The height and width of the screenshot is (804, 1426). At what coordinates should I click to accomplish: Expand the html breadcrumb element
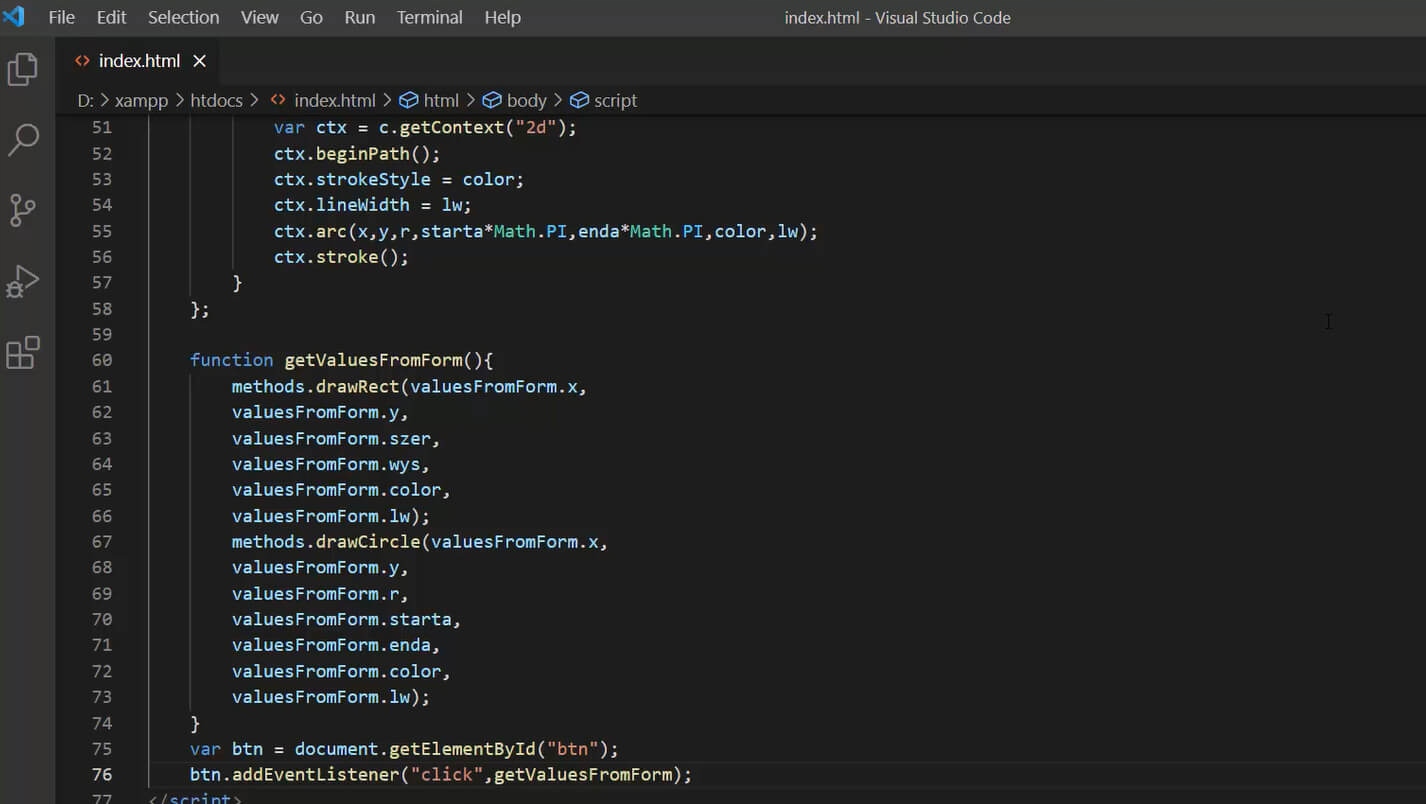coord(441,100)
